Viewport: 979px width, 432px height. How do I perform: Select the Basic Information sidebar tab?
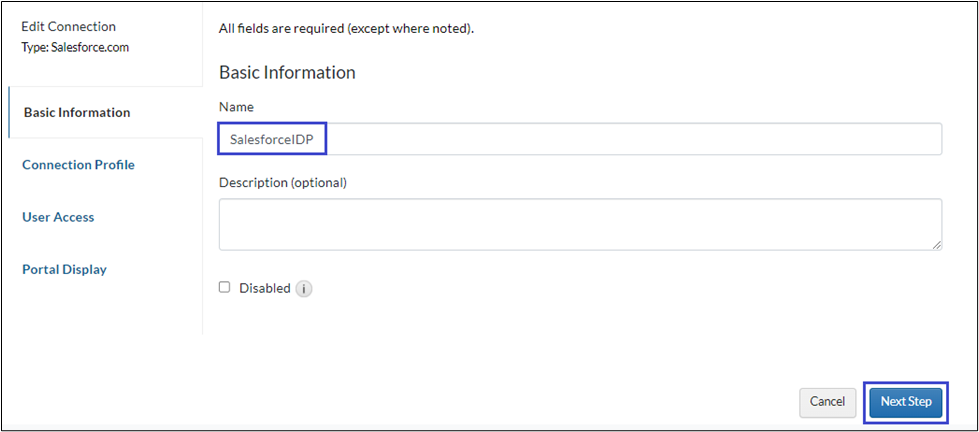77,112
